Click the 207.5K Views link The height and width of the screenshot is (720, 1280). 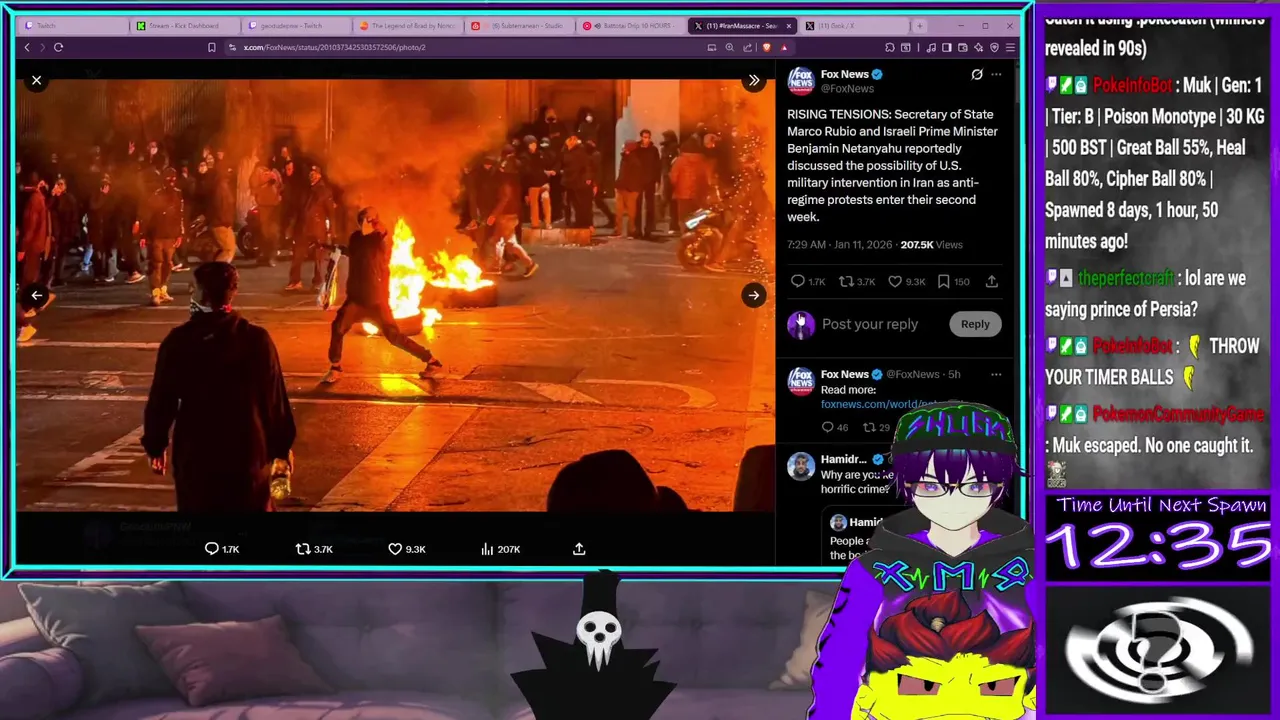tap(931, 244)
